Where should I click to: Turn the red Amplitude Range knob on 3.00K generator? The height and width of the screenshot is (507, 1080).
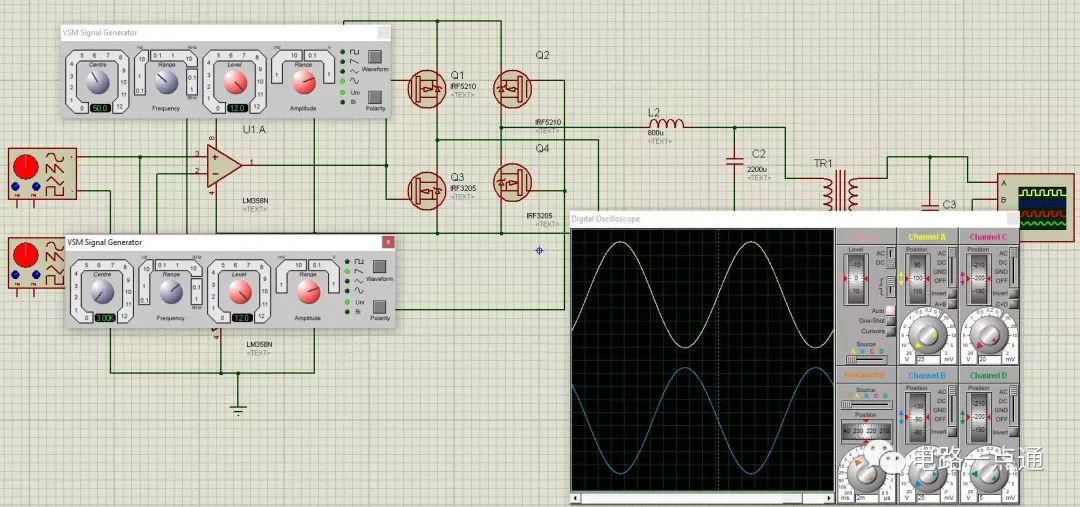point(308,292)
